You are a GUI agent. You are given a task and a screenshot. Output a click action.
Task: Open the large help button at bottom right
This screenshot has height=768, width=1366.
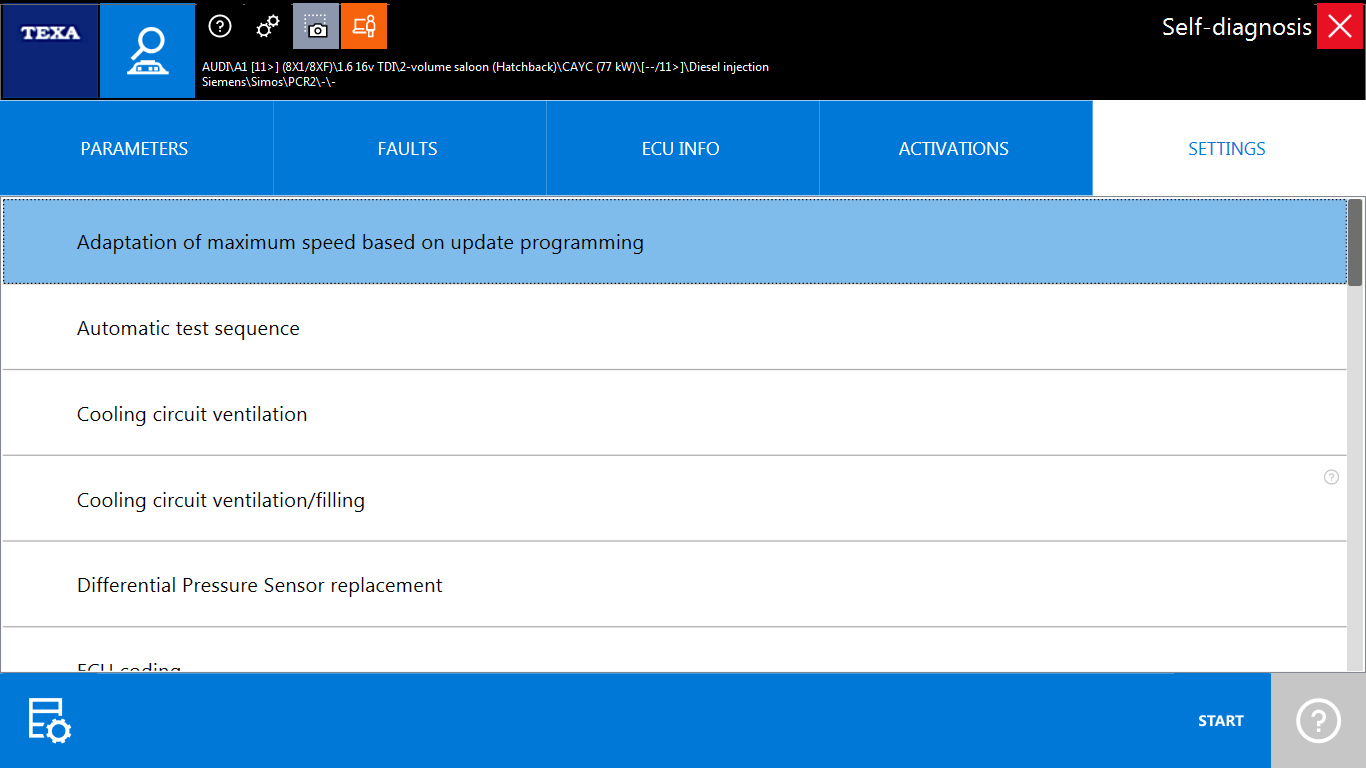pyautogui.click(x=1318, y=720)
